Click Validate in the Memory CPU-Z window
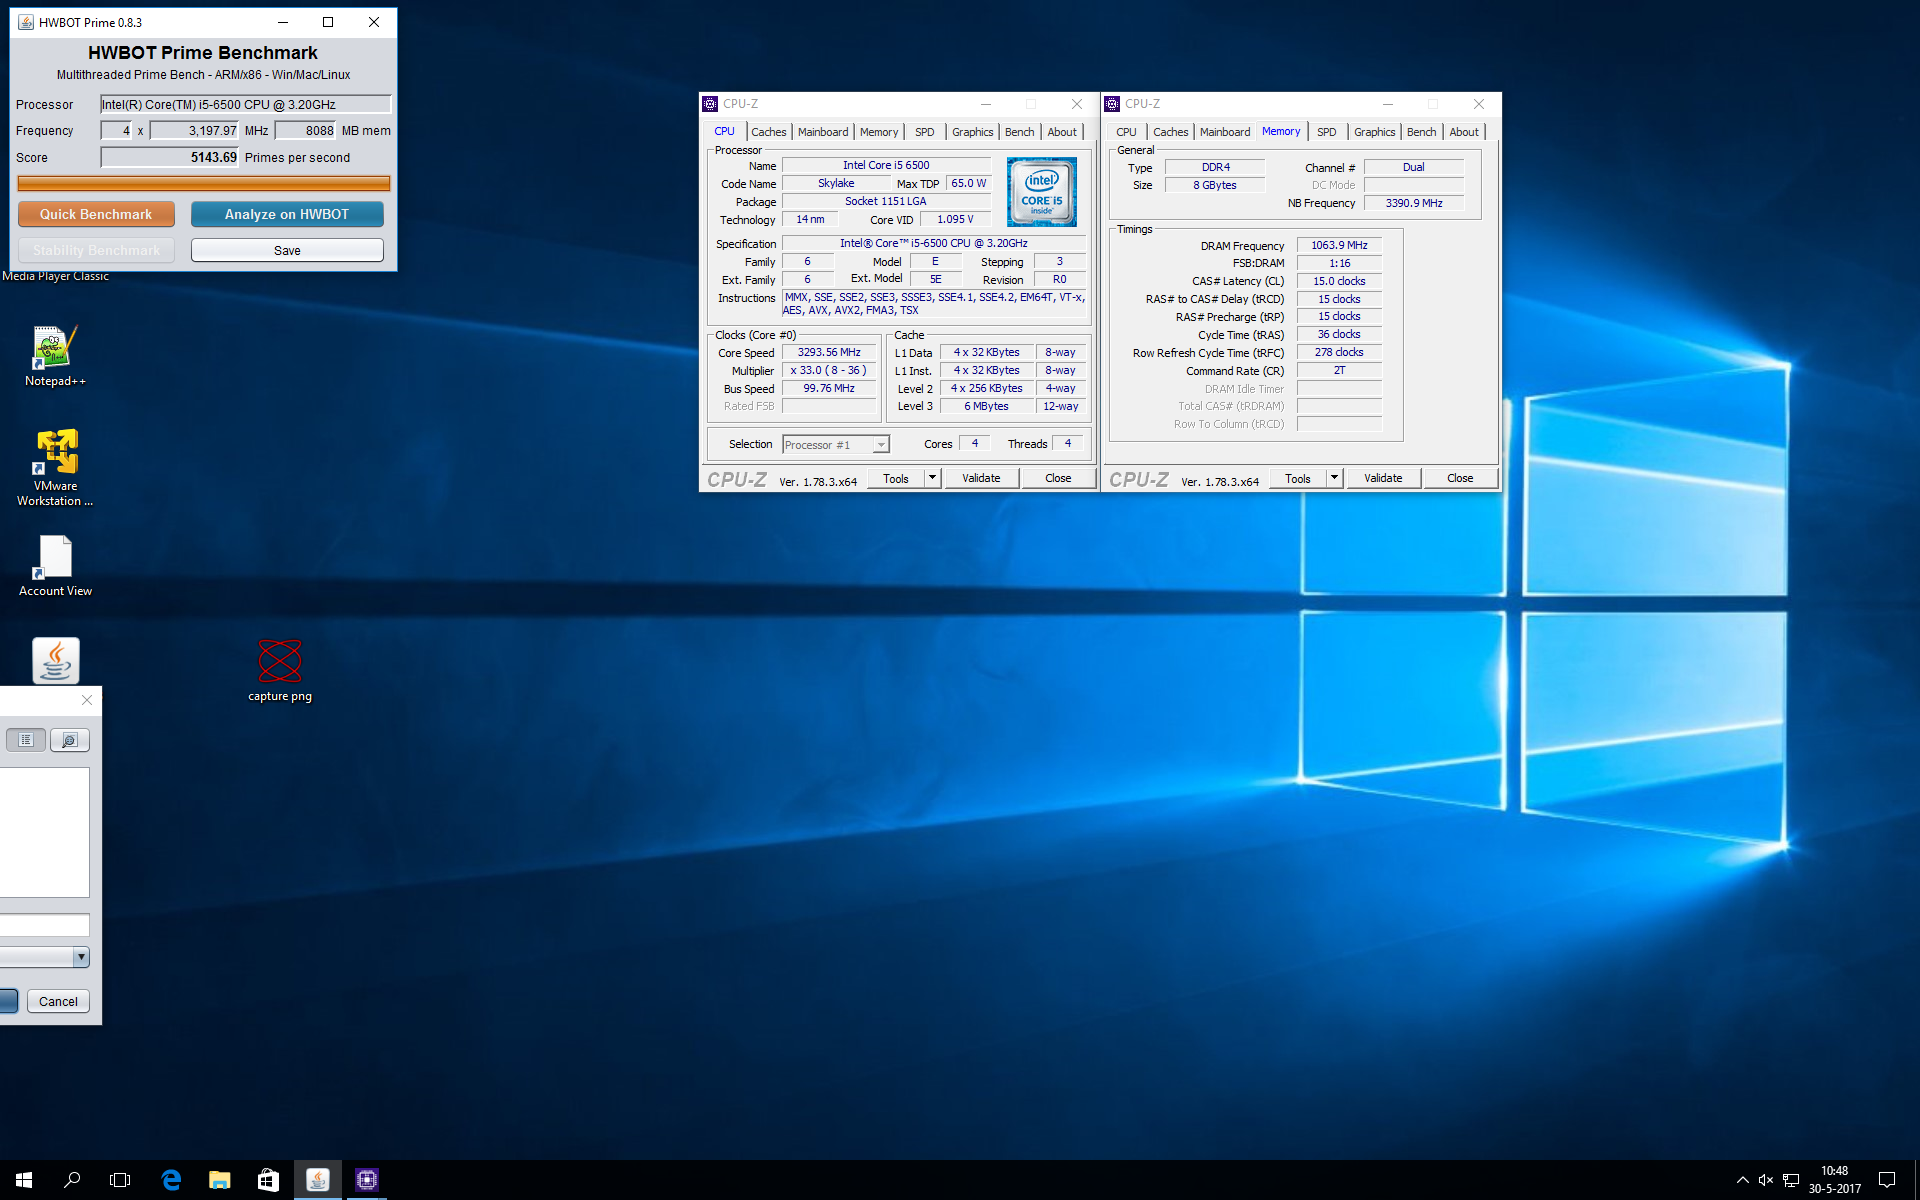Screen dimensions: 1920x1200 pyautogui.click(x=1383, y=478)
